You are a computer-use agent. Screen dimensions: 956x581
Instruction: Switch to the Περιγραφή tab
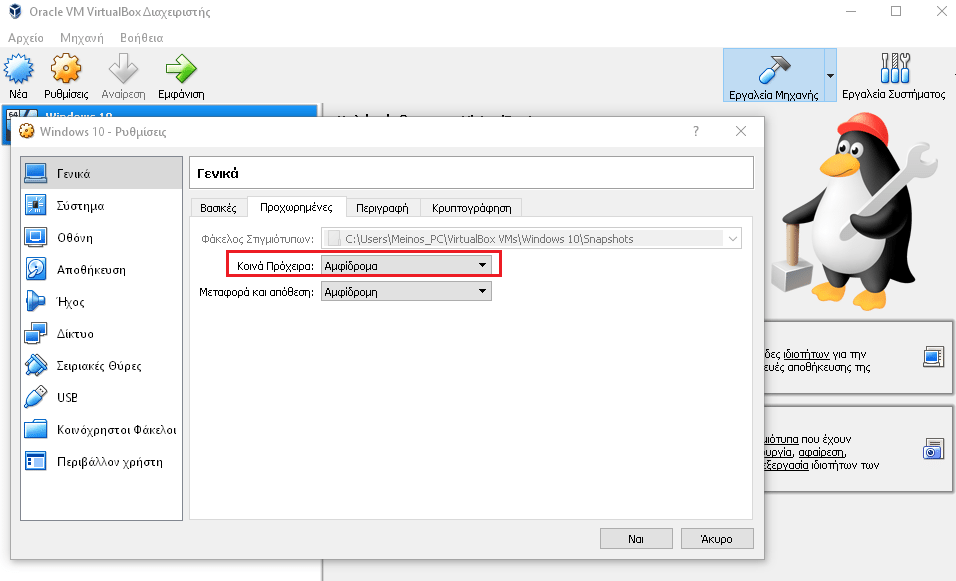pyautogui.click(x=382, y=208)
